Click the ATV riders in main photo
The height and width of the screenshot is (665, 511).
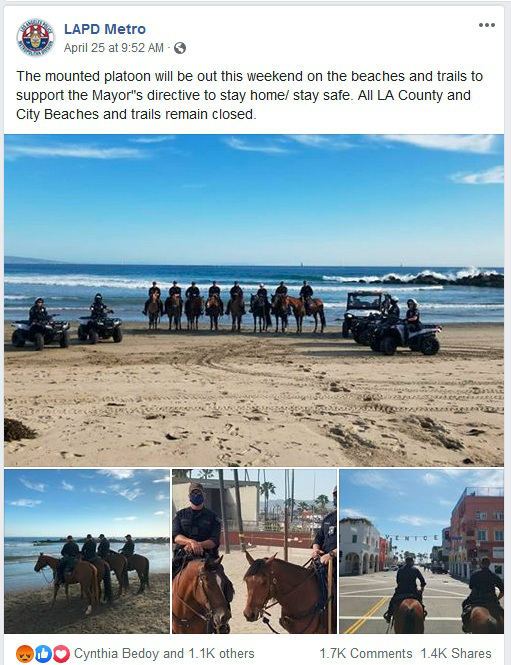click(67, 322)
